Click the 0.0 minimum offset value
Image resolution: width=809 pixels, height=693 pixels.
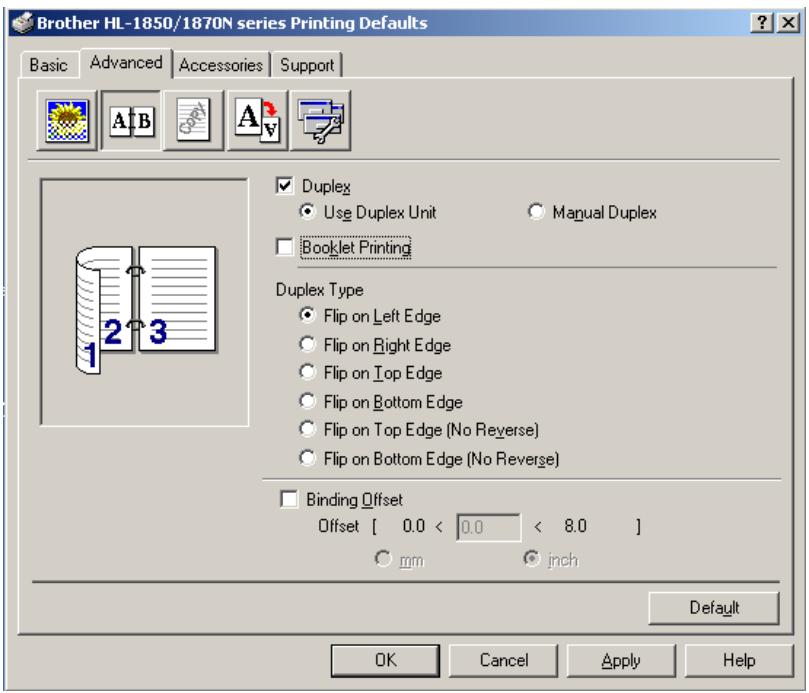click(414, 526)
